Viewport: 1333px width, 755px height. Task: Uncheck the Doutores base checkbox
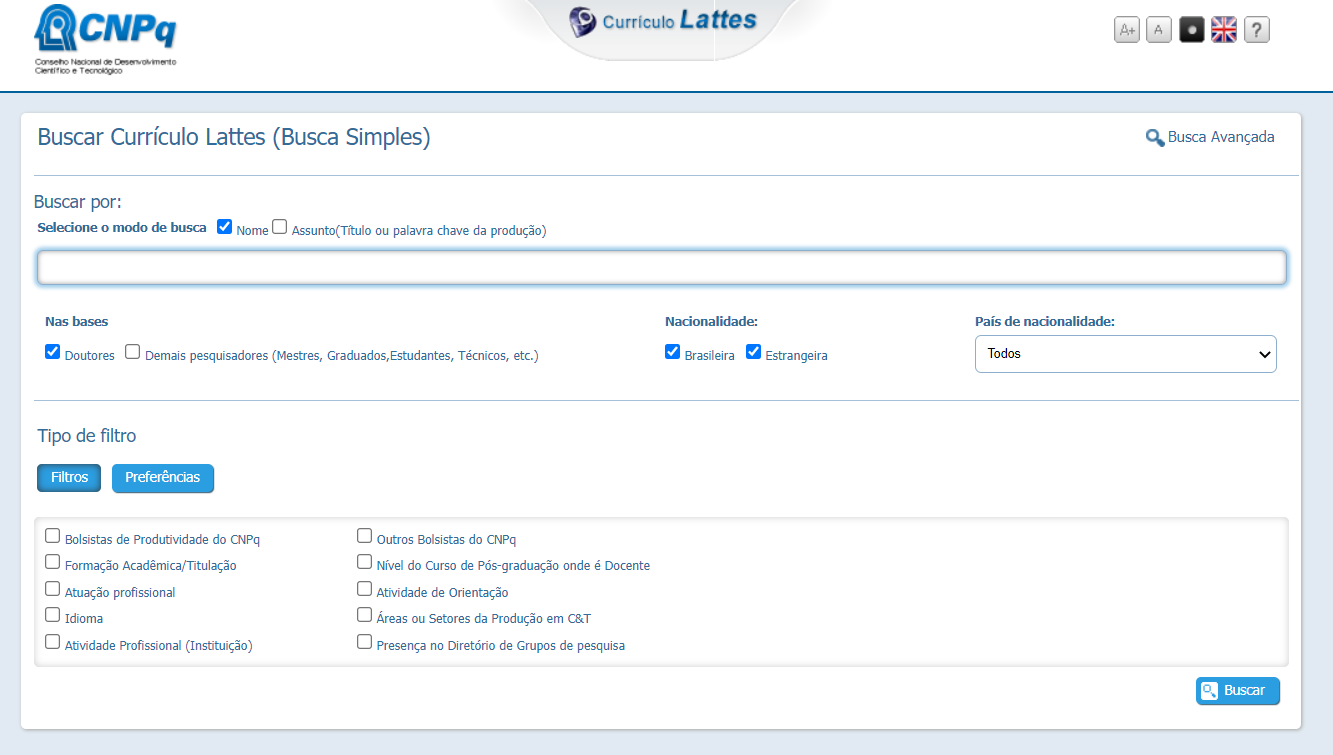point(53,352)
